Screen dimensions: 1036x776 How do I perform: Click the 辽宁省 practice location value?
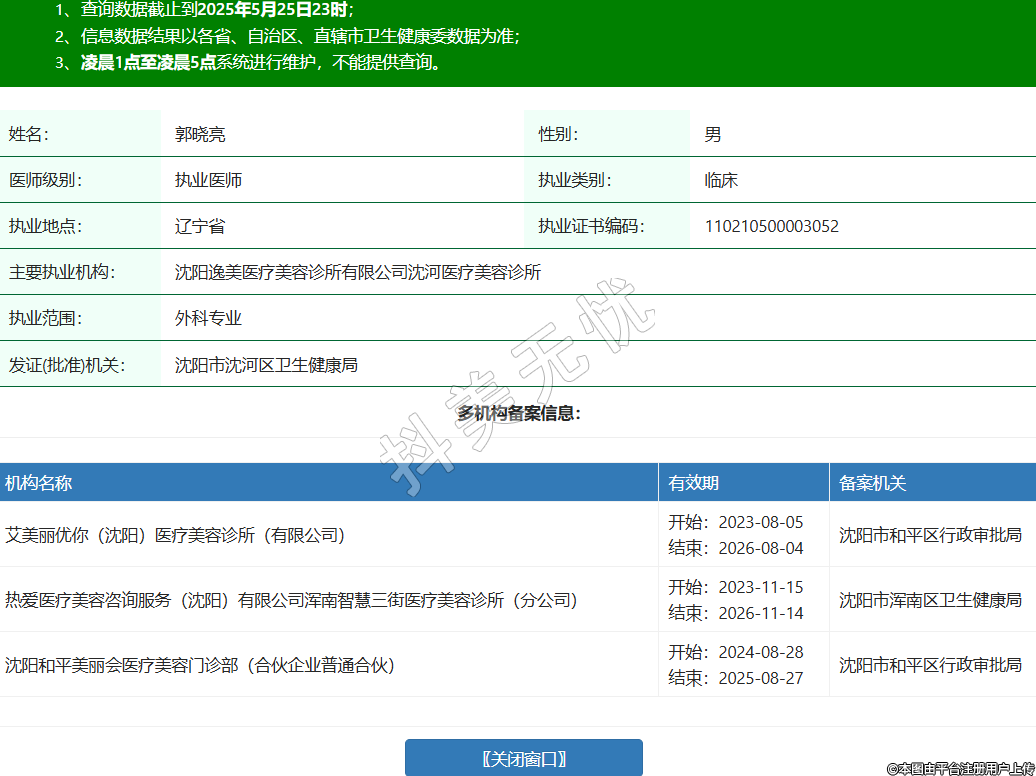[x=200, y=226]
